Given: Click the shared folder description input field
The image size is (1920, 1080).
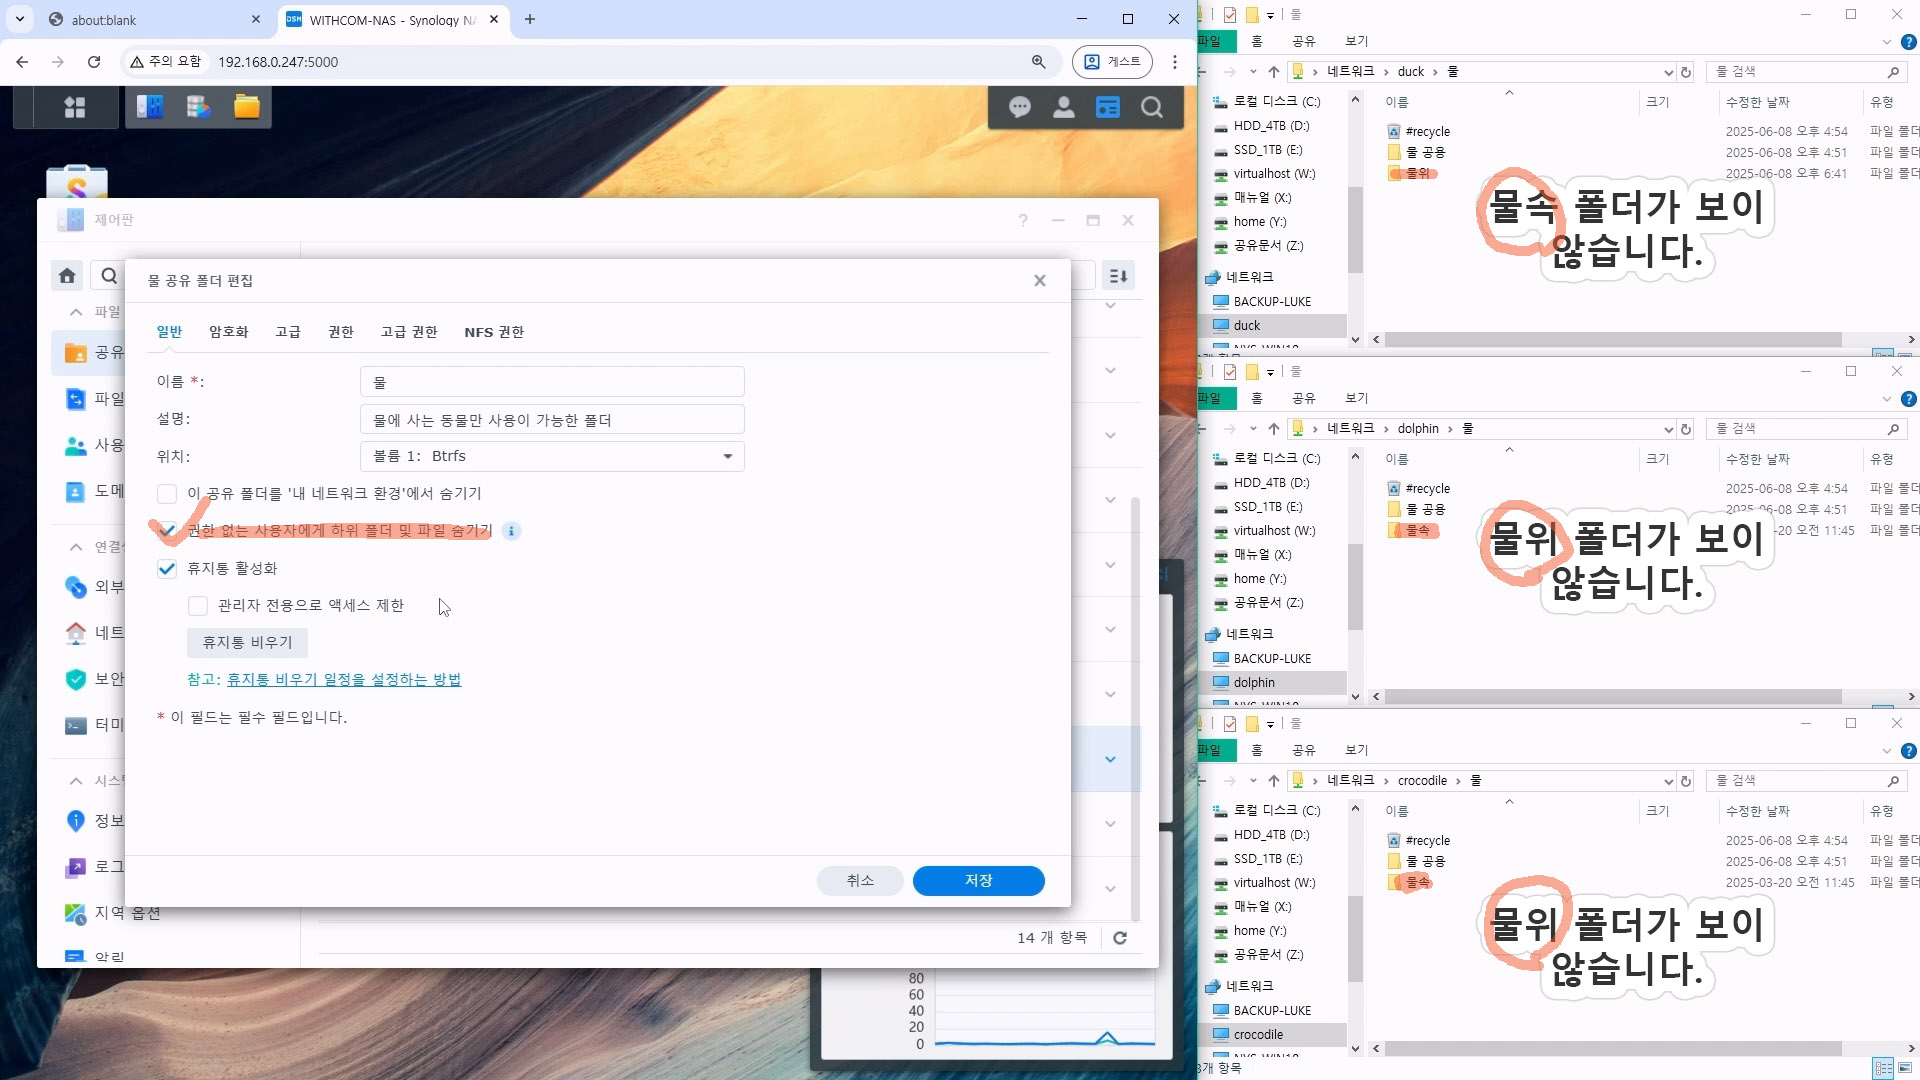Looking at the screenshot, I should click(552, 420).
